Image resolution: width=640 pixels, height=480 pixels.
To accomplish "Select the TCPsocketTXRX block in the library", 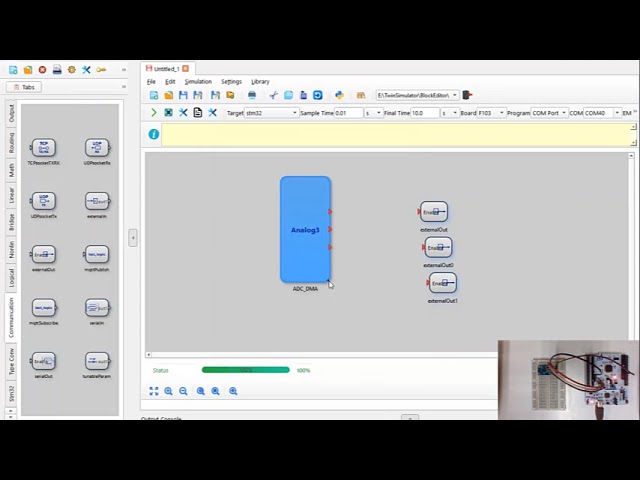I will [44, 148].
